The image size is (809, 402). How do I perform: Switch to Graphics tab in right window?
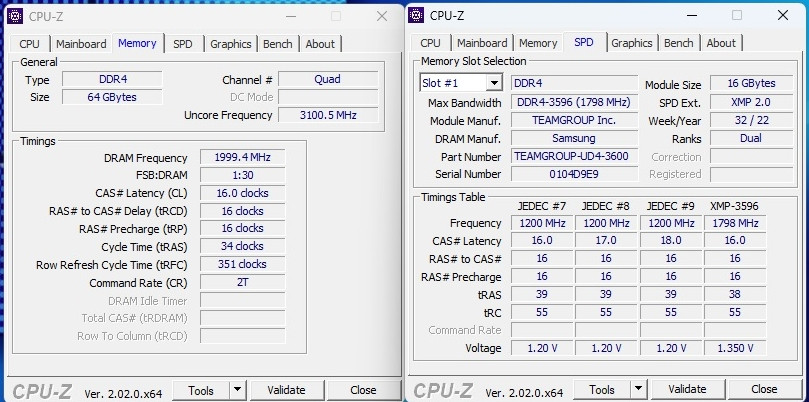click(x=632, y=43)
